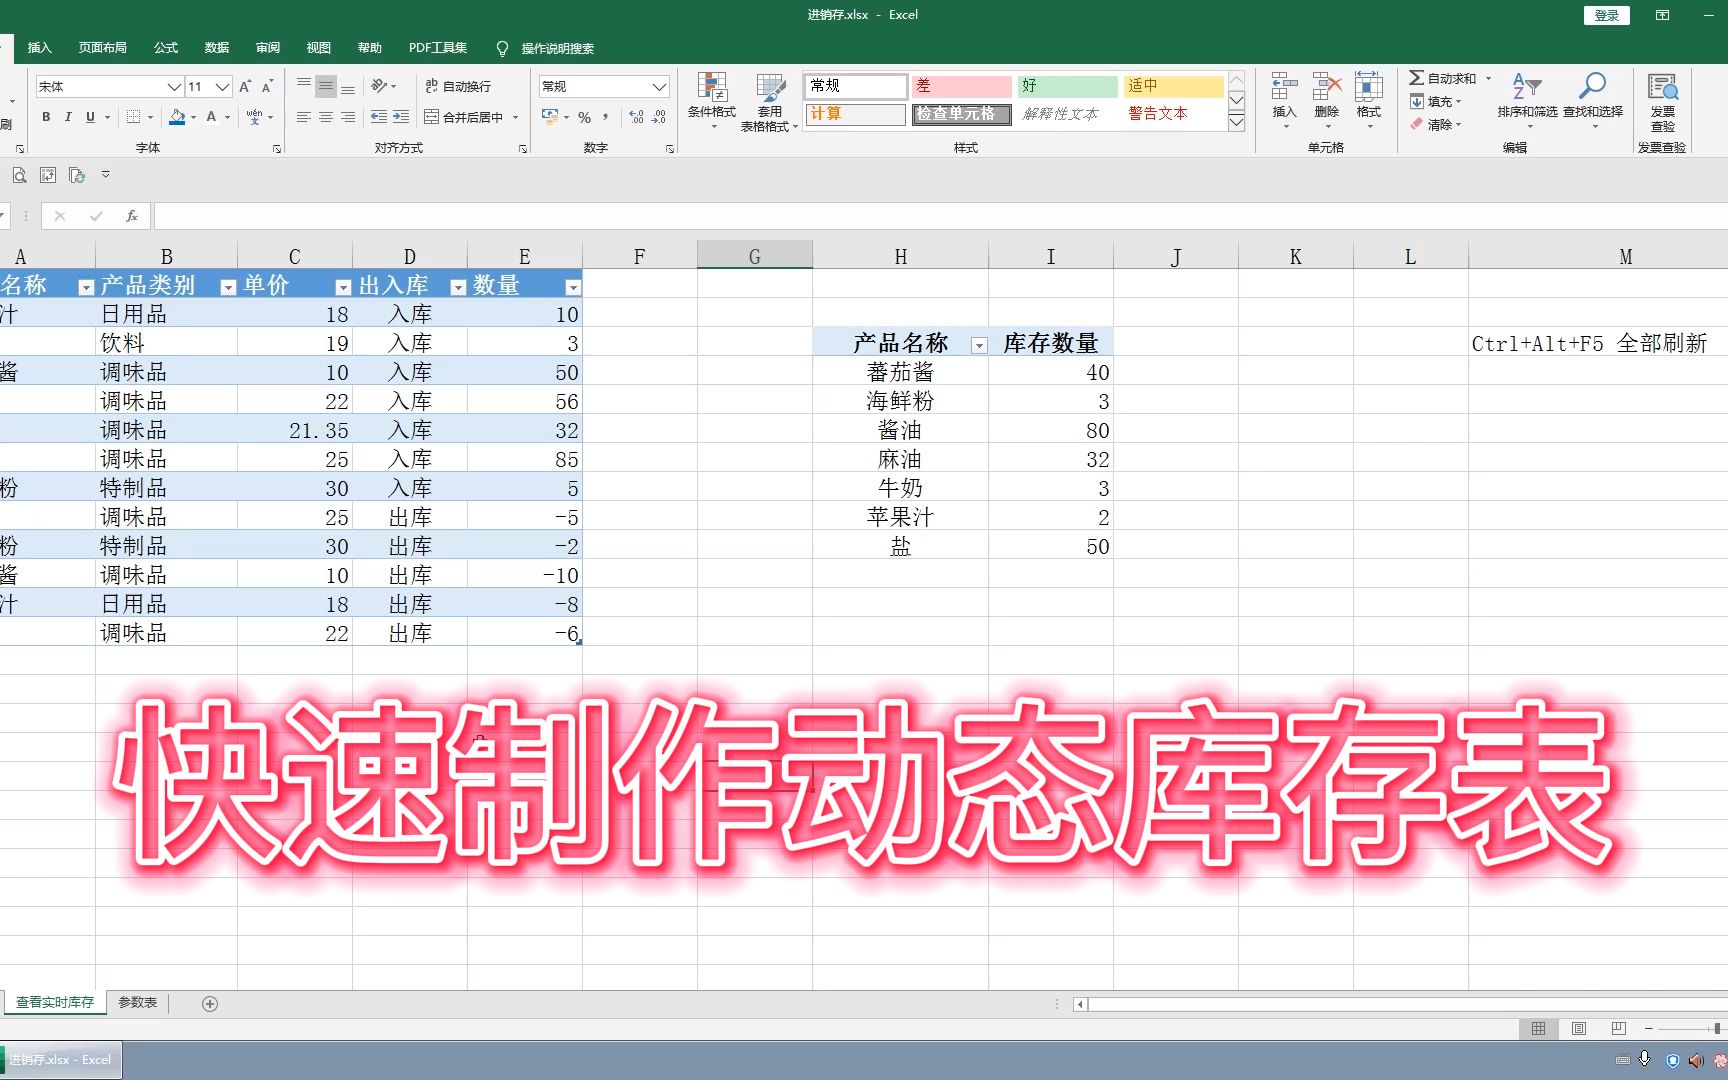Apply font color A button
Image resolution: width=1728 pixels, height=1080 pixels.
point(211,117)
